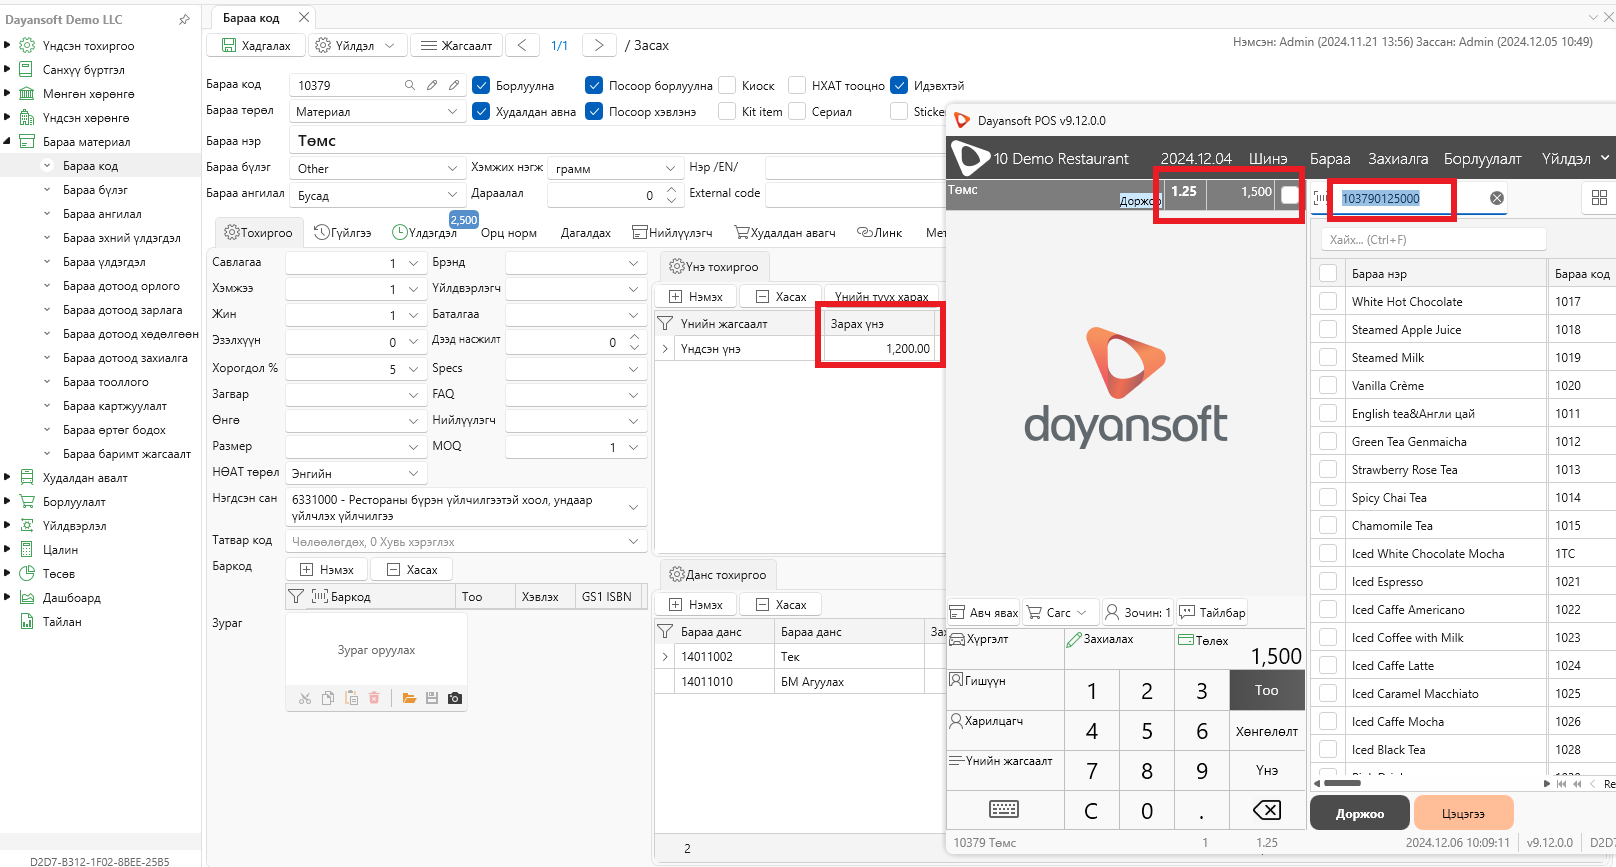Collapse the Бараа материал sidebar node
The image size is (1616, 867).
coord(7,142)
